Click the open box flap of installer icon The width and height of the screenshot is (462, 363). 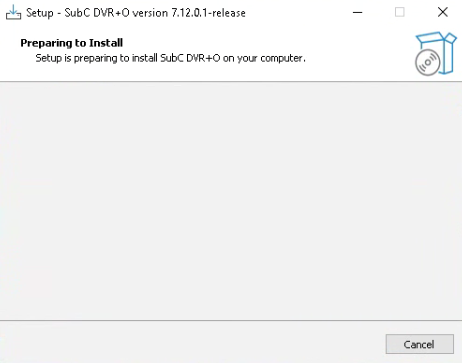[437, 38]
